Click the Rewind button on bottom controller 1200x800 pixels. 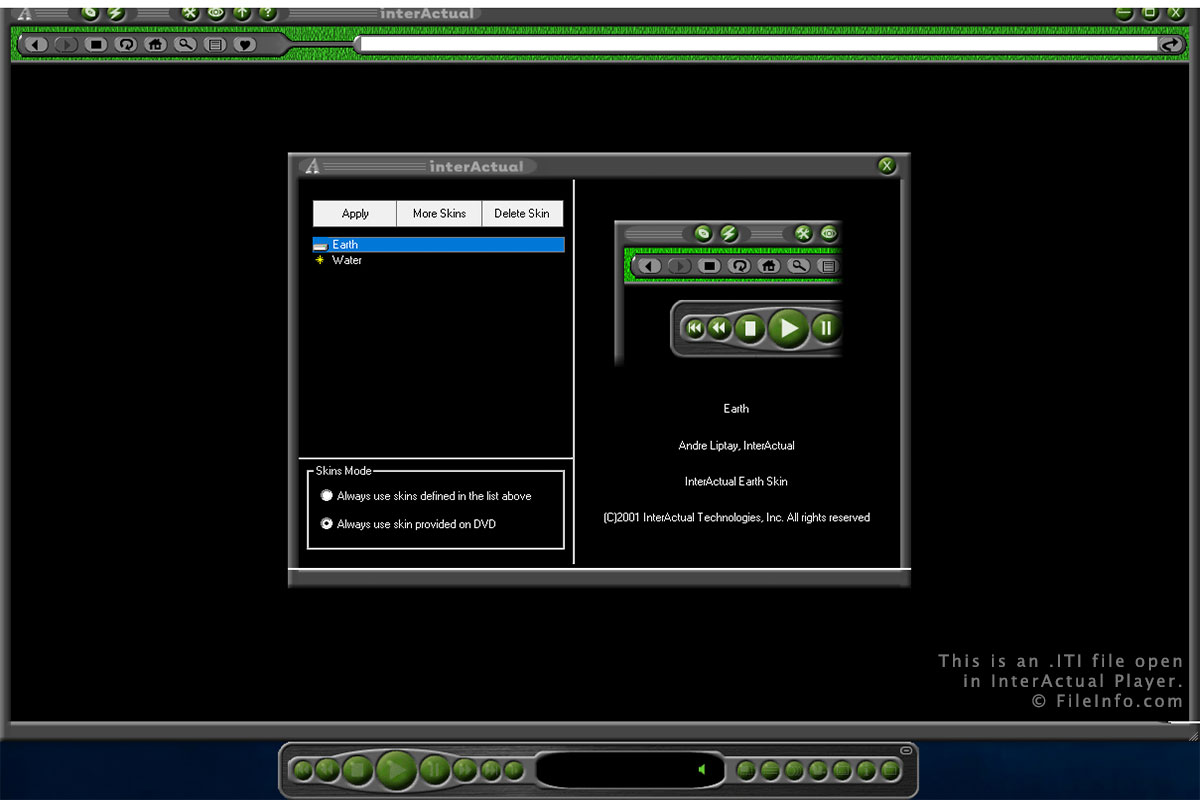[x=327, y=770]
